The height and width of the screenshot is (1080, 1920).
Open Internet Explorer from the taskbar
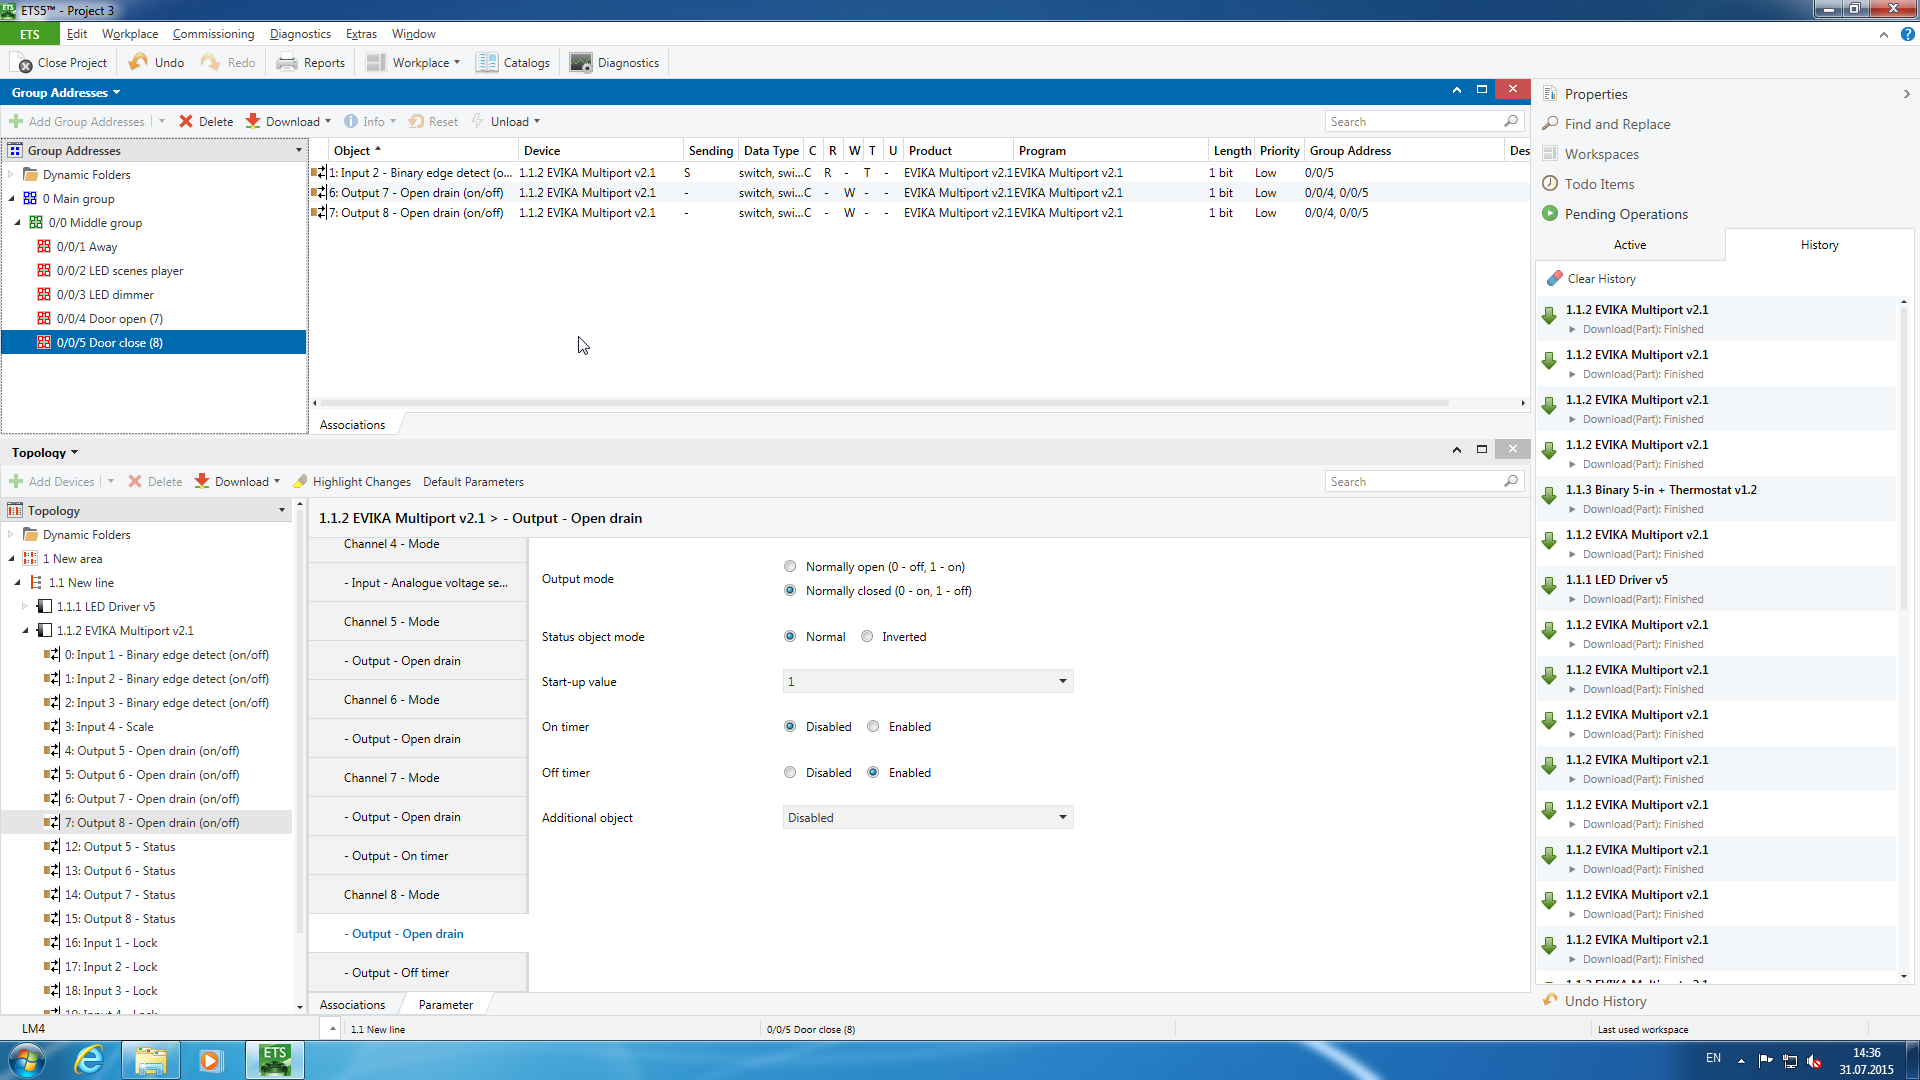click(90, 1059)
